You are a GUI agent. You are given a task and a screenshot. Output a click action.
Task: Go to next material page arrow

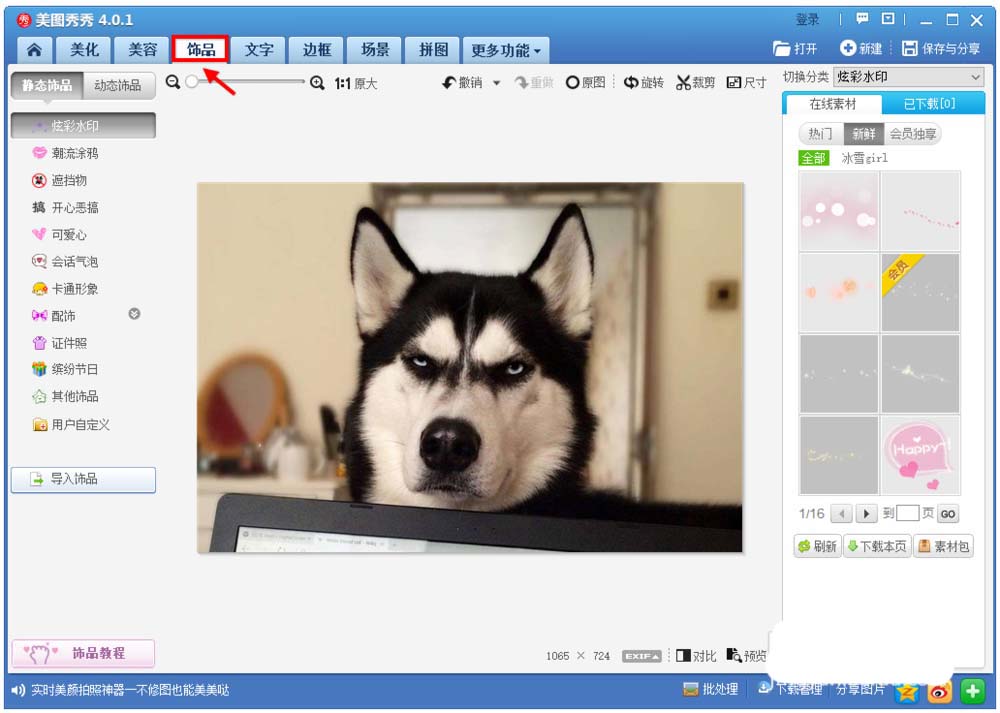(x=866, y=514)
